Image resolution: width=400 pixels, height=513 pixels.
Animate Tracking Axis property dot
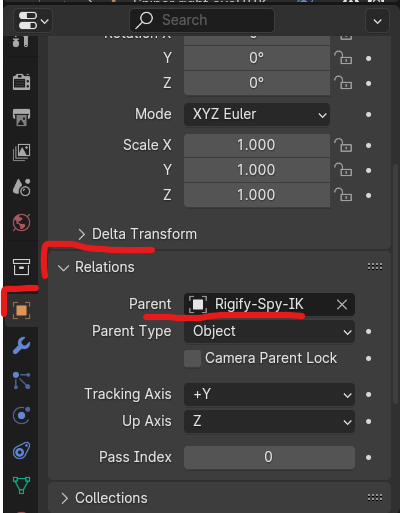[x=368, y=395]
